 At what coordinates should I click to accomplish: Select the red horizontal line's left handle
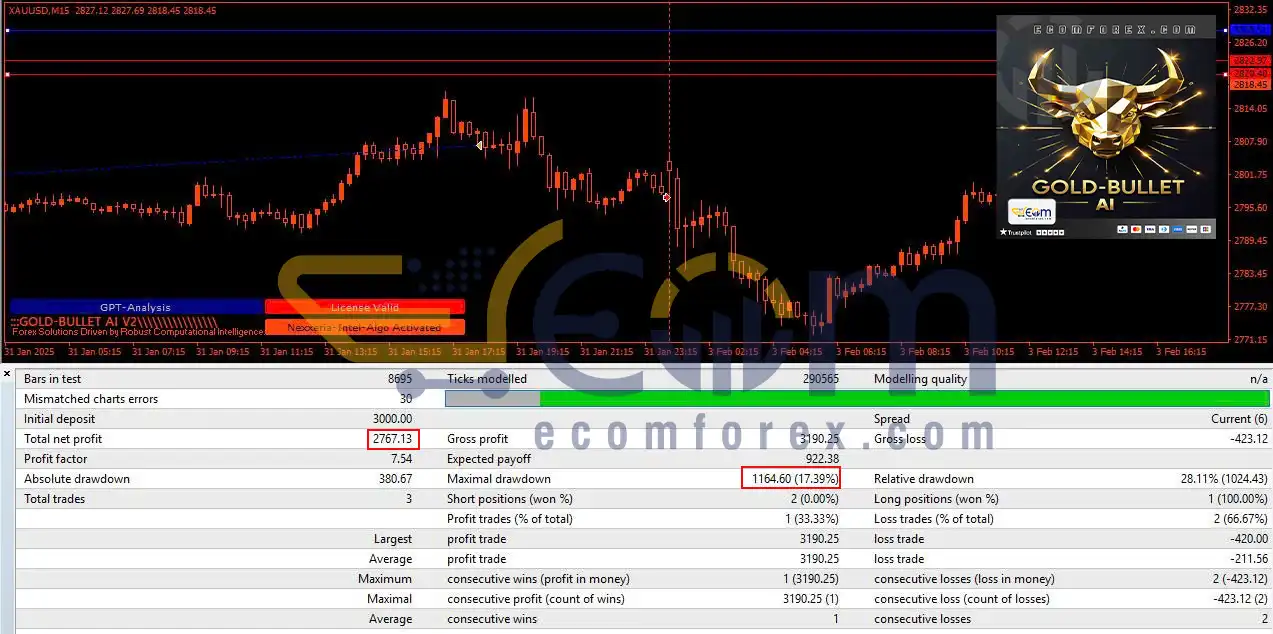coord(7,75)
